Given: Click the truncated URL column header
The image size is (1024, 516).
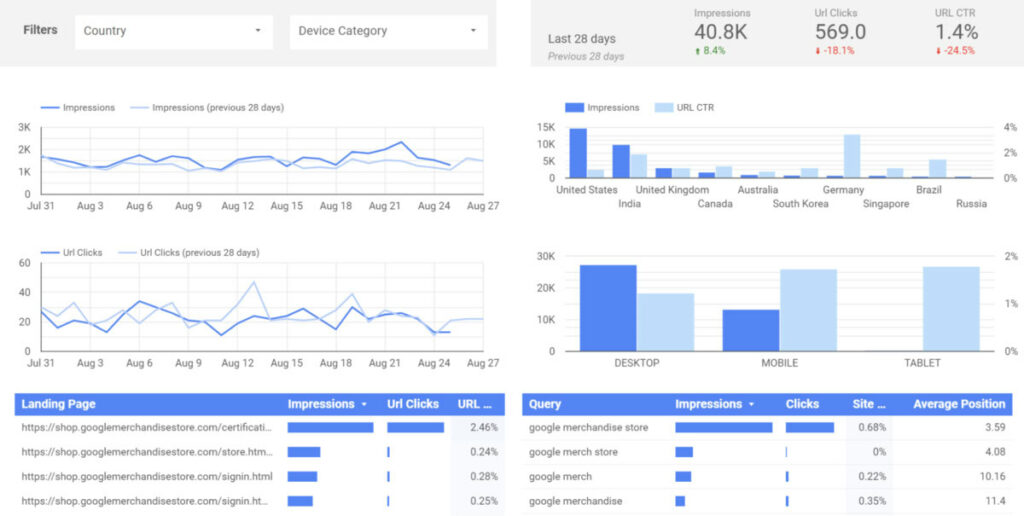Looking at the screenshot, I should pos(475,404).
